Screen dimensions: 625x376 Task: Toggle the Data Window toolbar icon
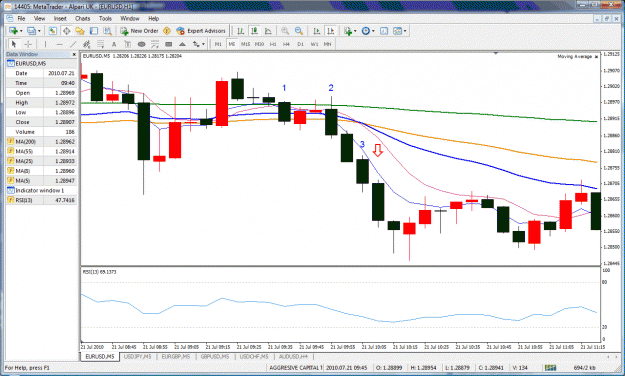(66, 31)
